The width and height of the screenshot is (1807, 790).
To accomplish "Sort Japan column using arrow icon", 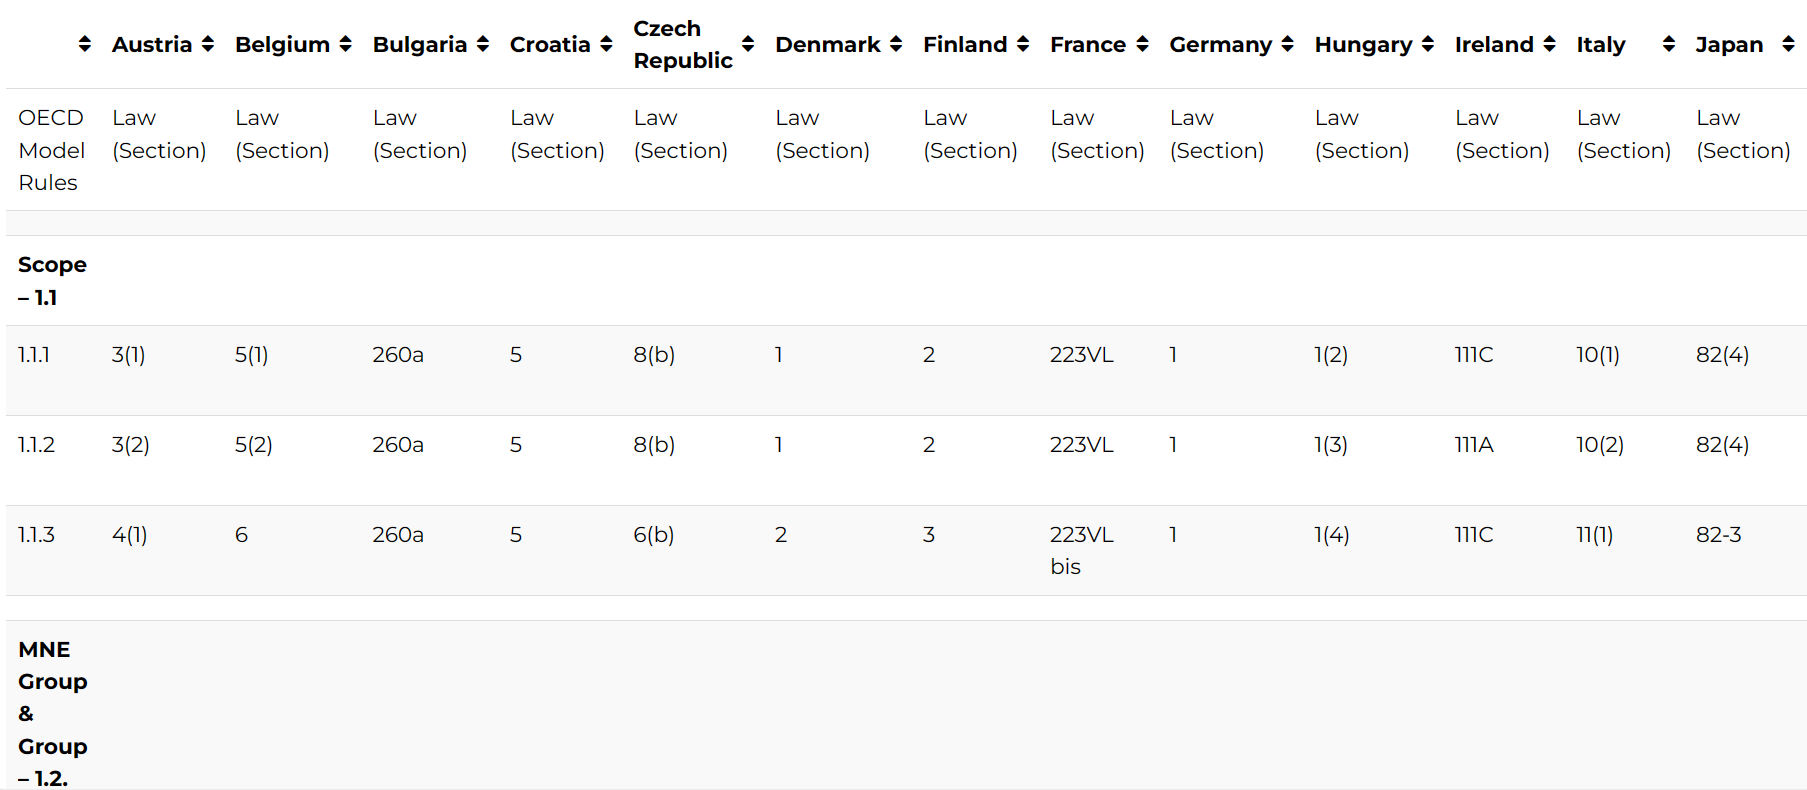I will 1789,44.
